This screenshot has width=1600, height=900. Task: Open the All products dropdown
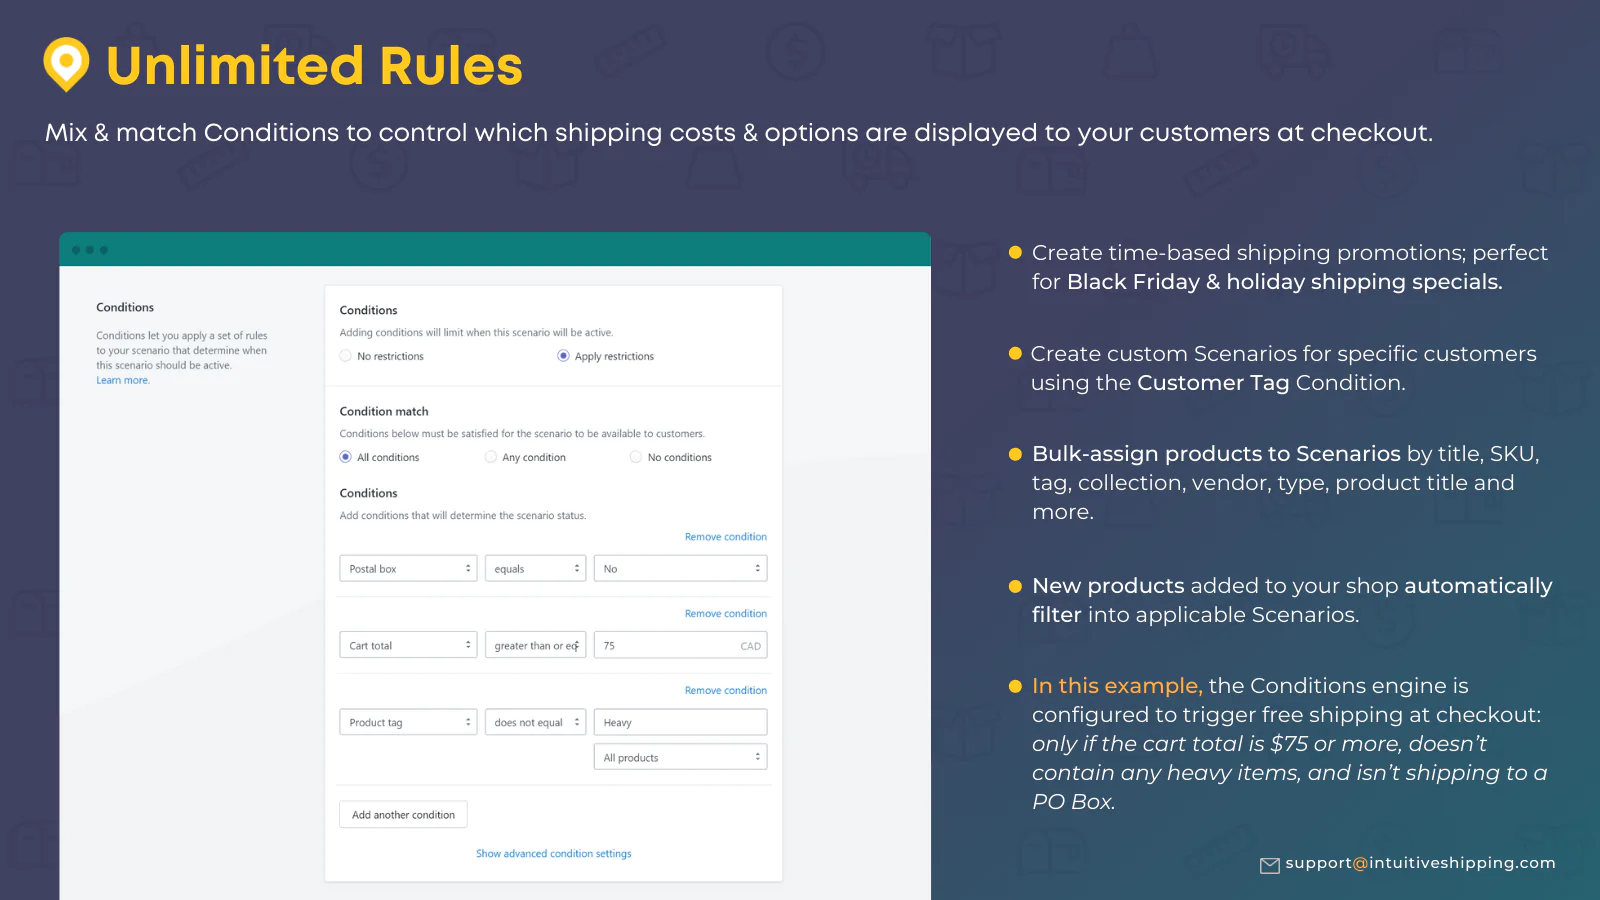pos(680,757)
